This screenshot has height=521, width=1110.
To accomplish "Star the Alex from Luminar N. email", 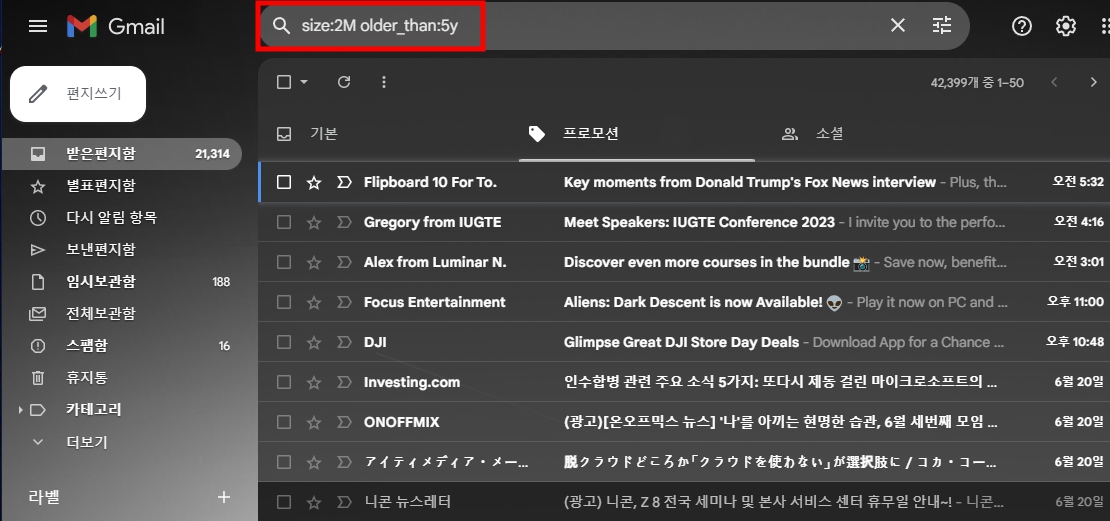I will pyautogui.click(x=314, y=263).
